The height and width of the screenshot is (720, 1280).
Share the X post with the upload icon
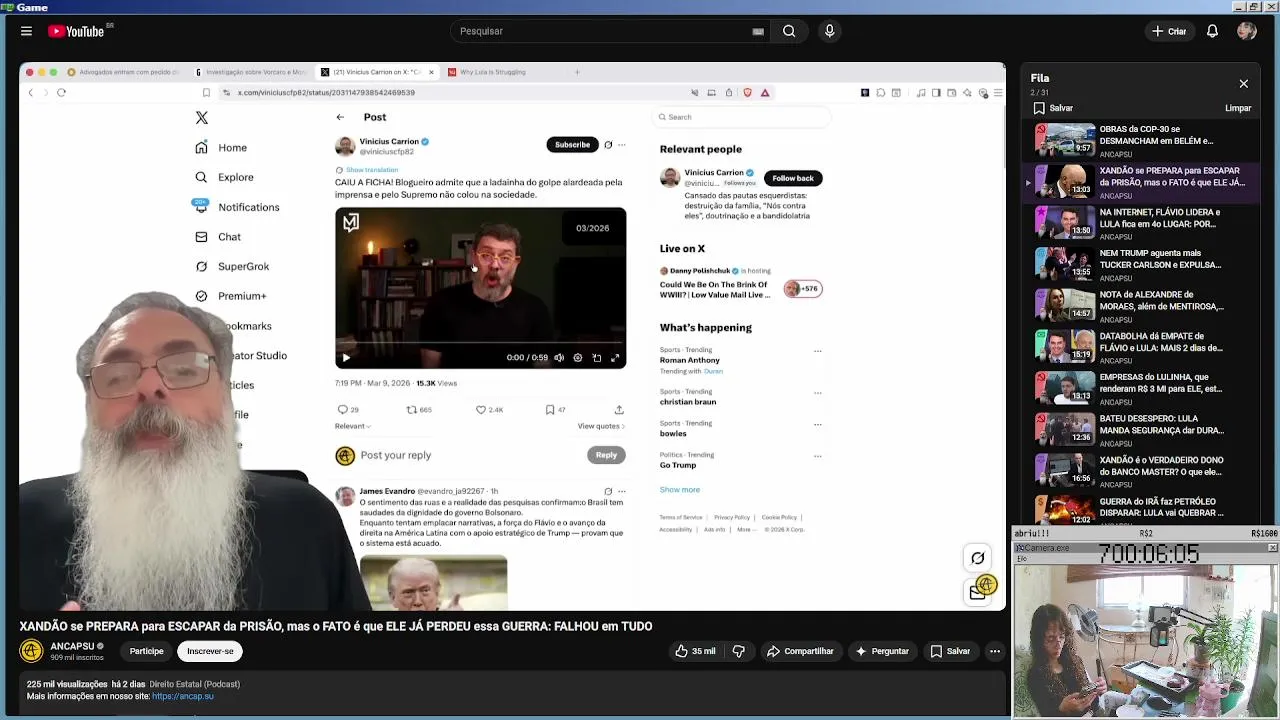619,409
